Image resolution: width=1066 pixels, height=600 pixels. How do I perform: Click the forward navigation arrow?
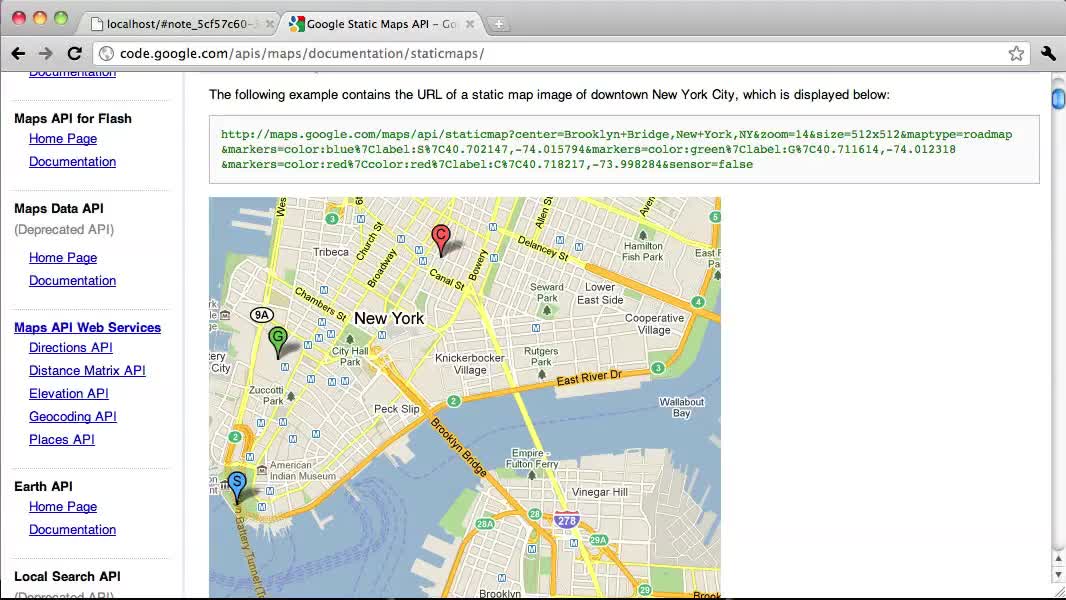pyautogui.click(x=45, y=53)
